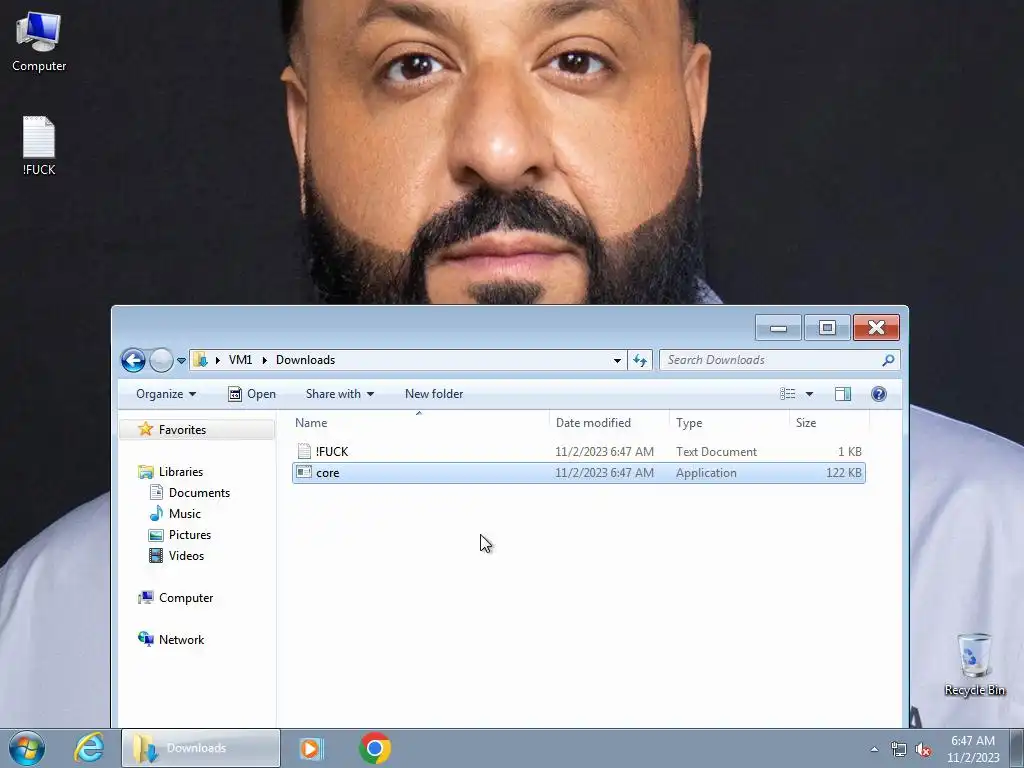Go back with Explorer back arrow
This screenshot has height=768, width=1024.
pos(133,360)
